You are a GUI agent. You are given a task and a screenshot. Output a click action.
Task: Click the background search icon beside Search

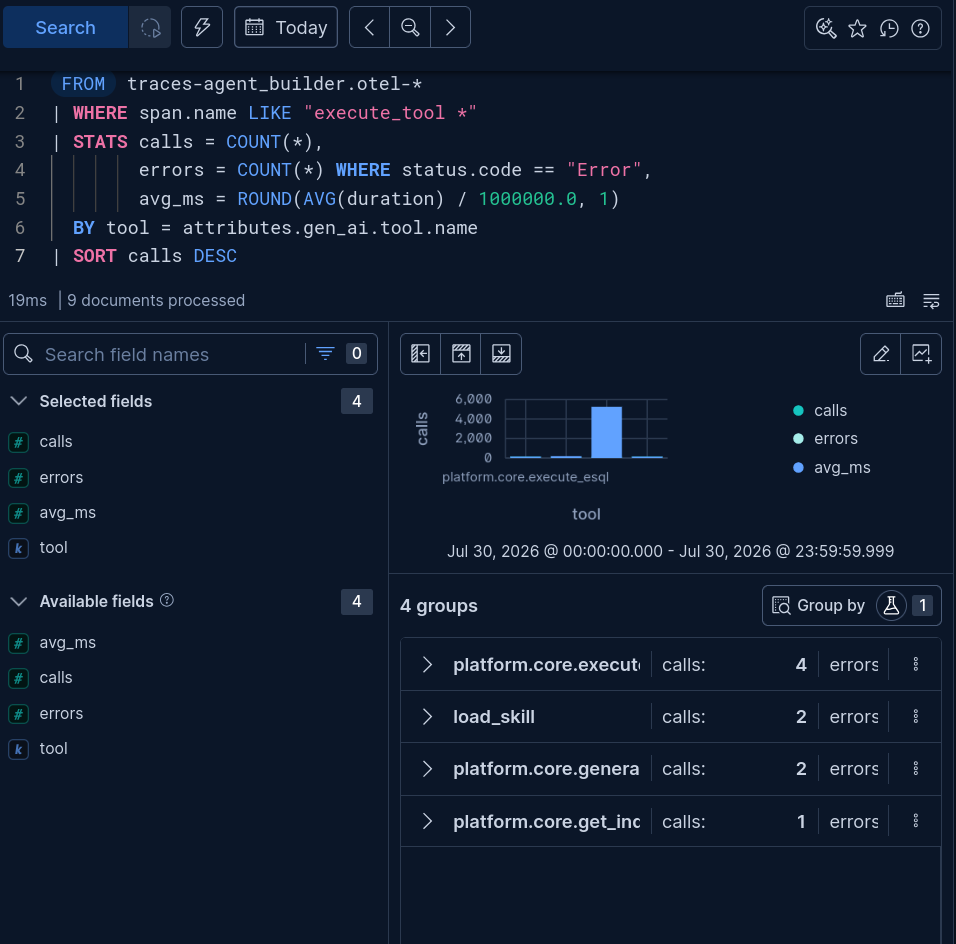click(x=150, y=27)
